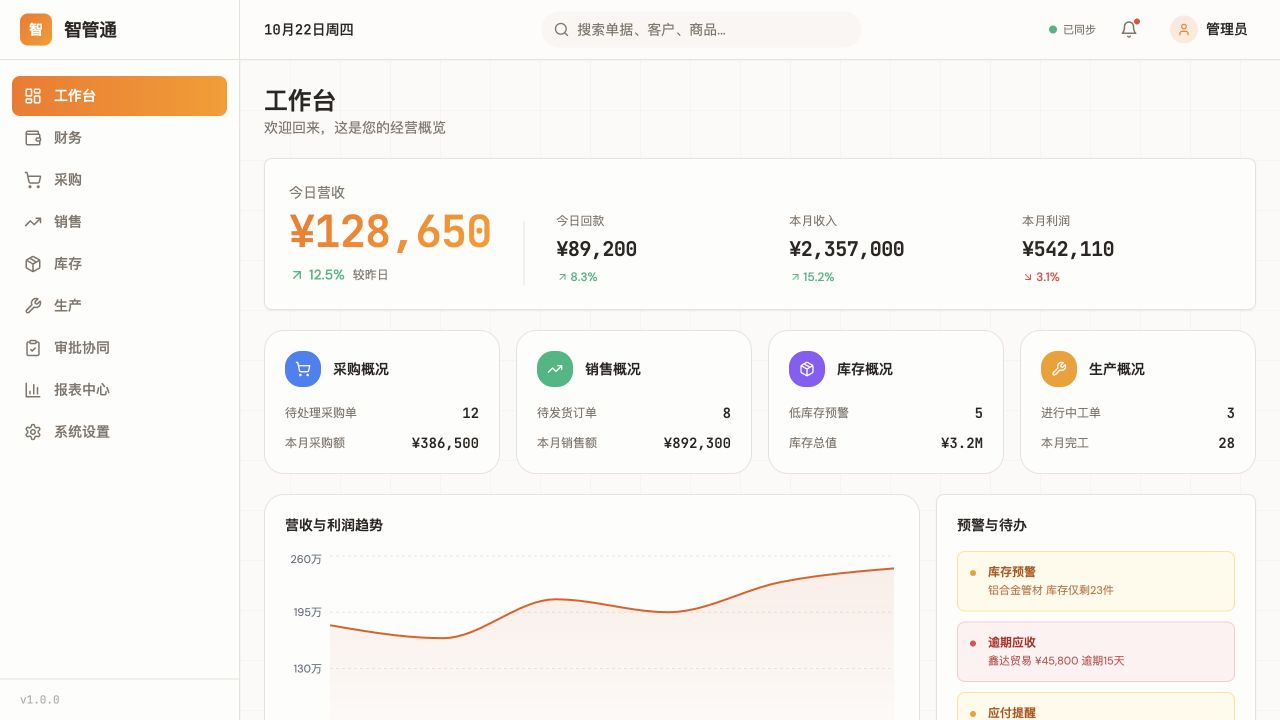
Task: Click the 待发货订单 row label
Action: [x=567, y=413]
